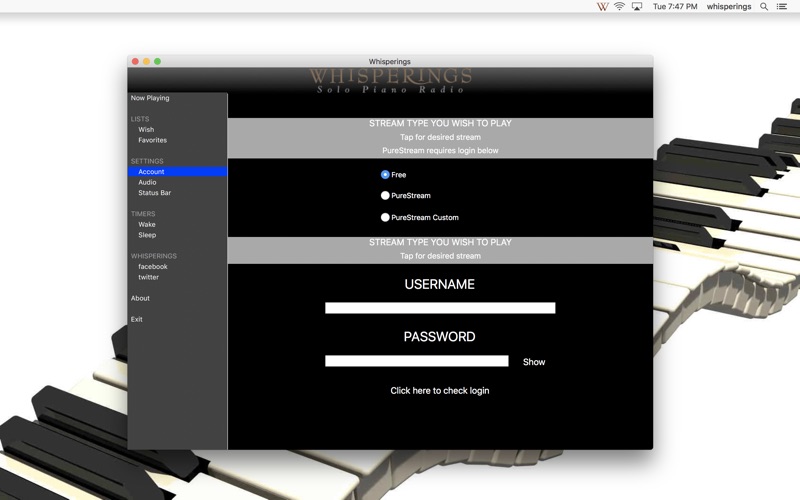Click into the Username field
Image resolution: width=800 pixels, height=500 pixels.
click(440, 308)
